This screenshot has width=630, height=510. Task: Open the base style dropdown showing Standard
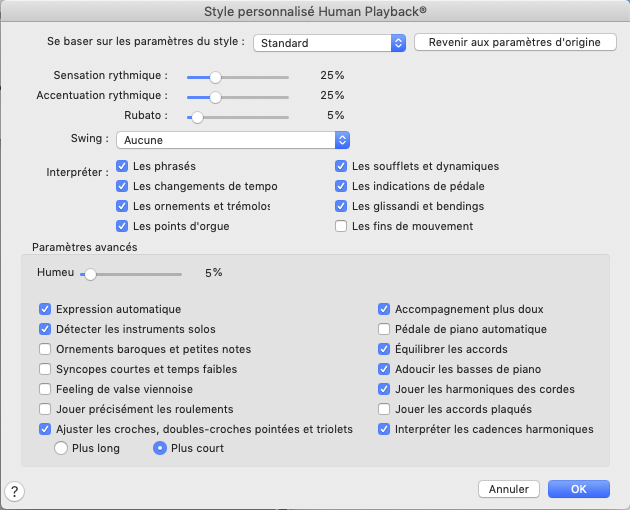point(329,43)
